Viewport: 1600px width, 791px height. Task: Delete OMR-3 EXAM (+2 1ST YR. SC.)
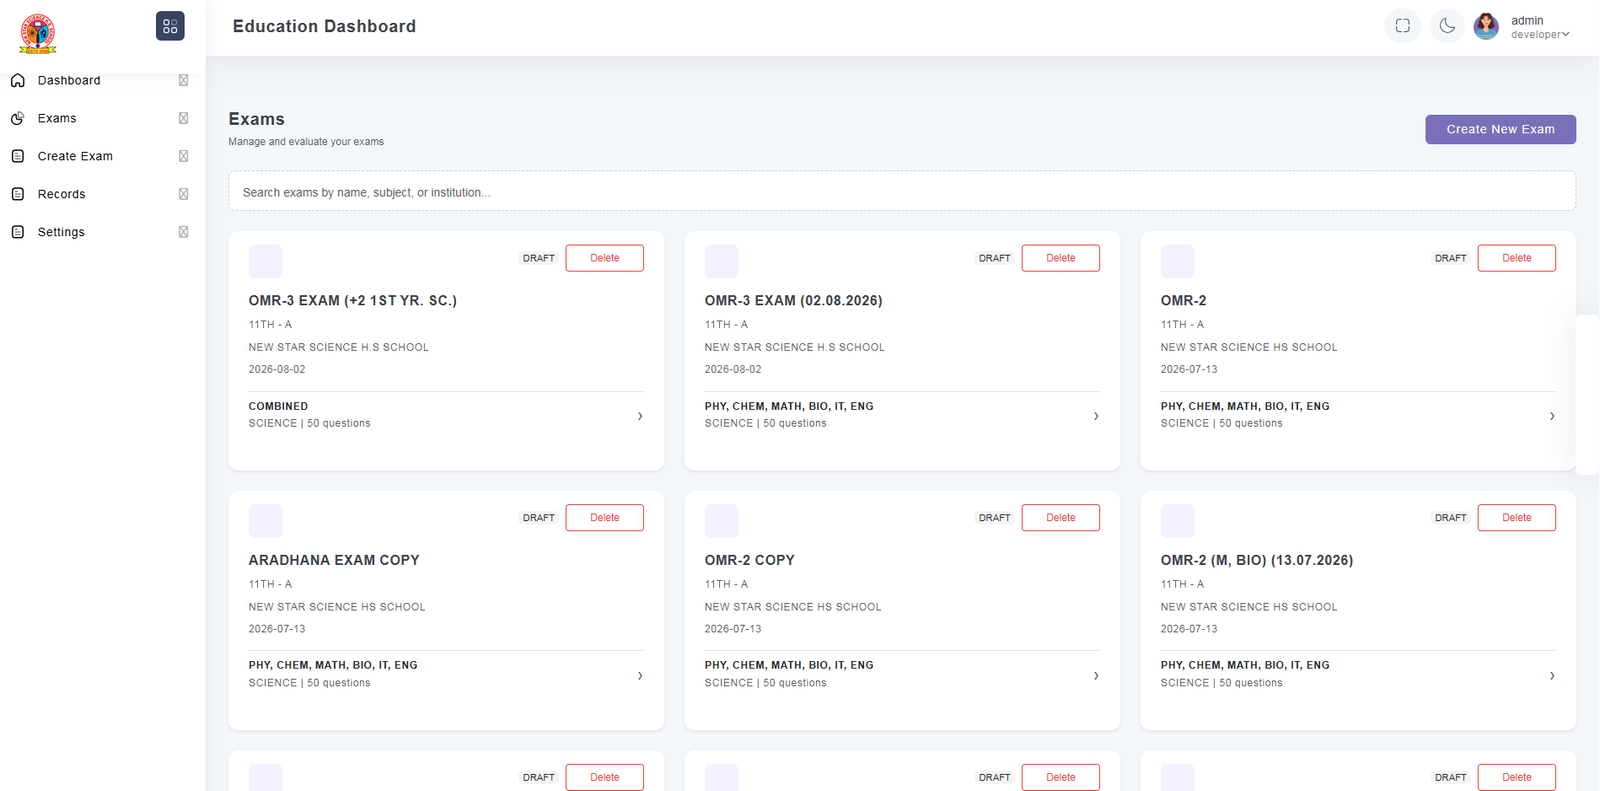point(605,258)
